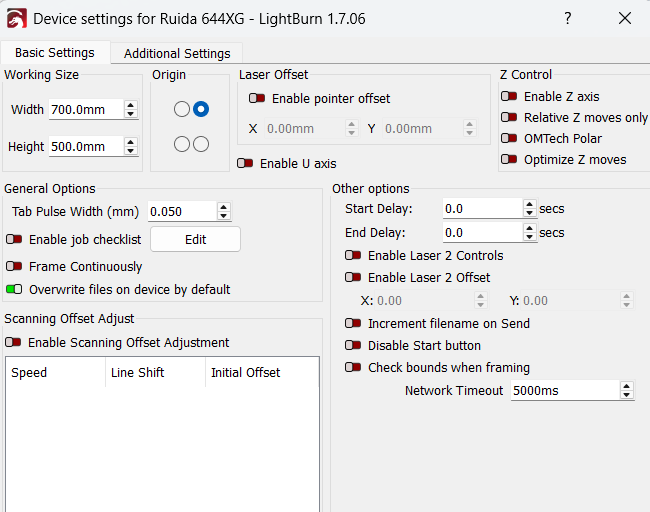650x512 pixels.
Task: Click the Edit button for job checklist
Action: point(195,239)
